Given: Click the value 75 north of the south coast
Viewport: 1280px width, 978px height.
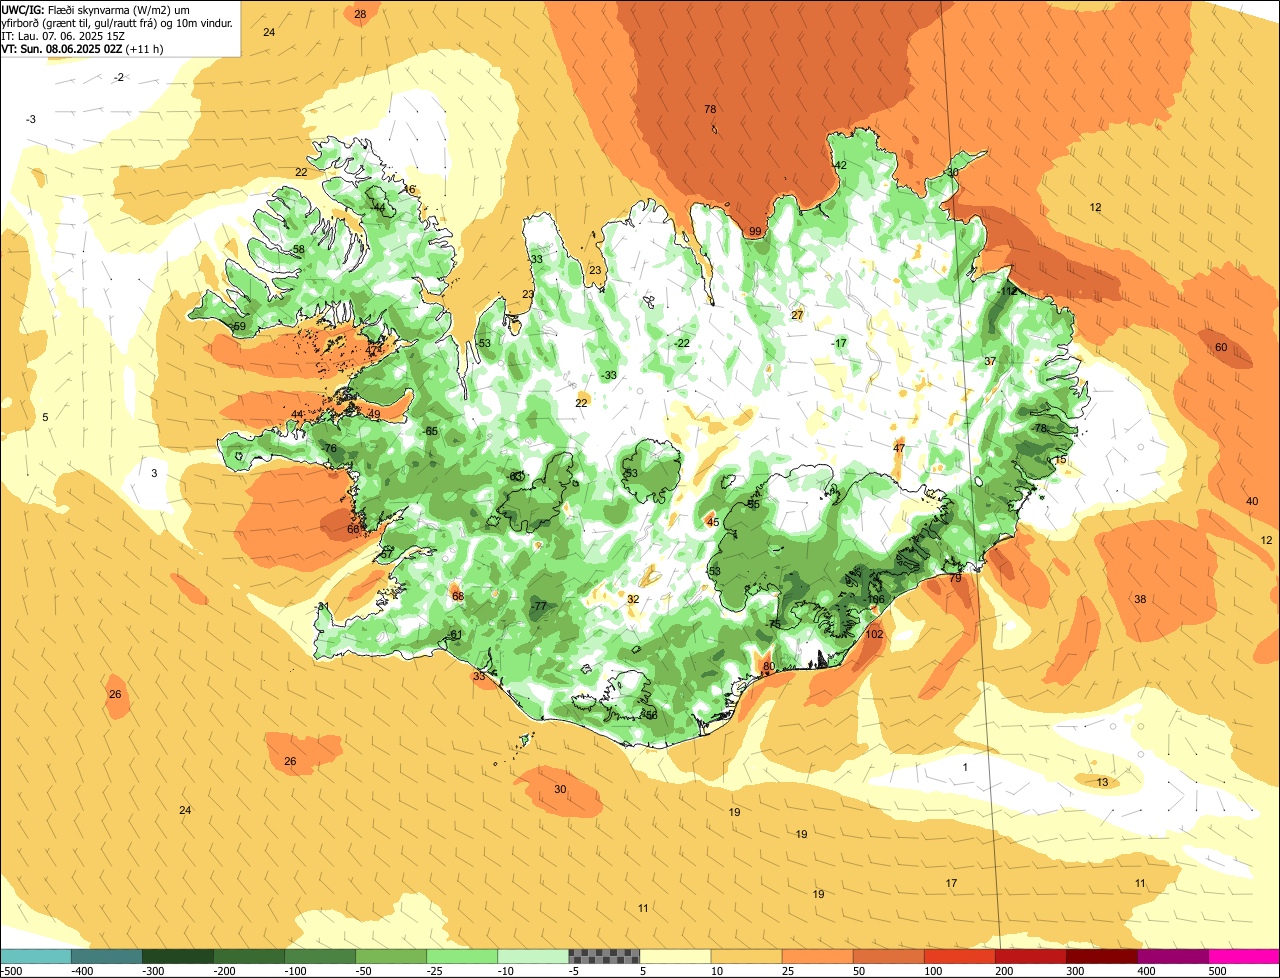Looking at the screenshot, I should tap(774, 625).
